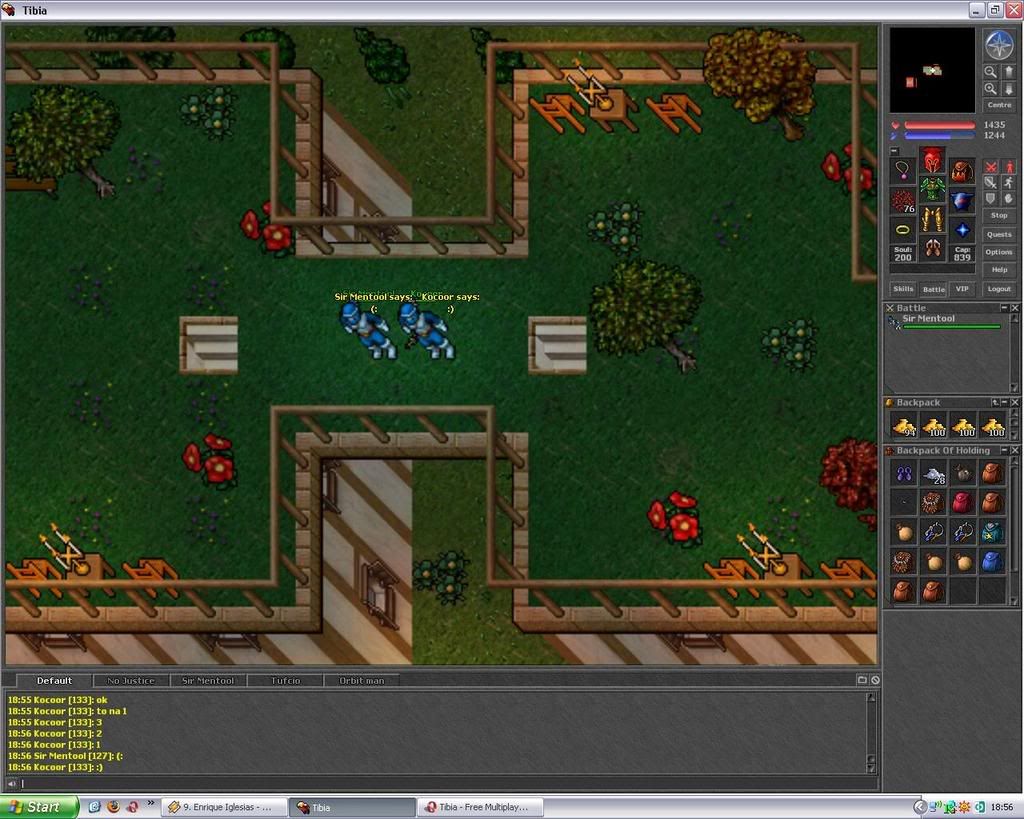
Task: Click the red item stack of 76
Action: click(903, 201)
